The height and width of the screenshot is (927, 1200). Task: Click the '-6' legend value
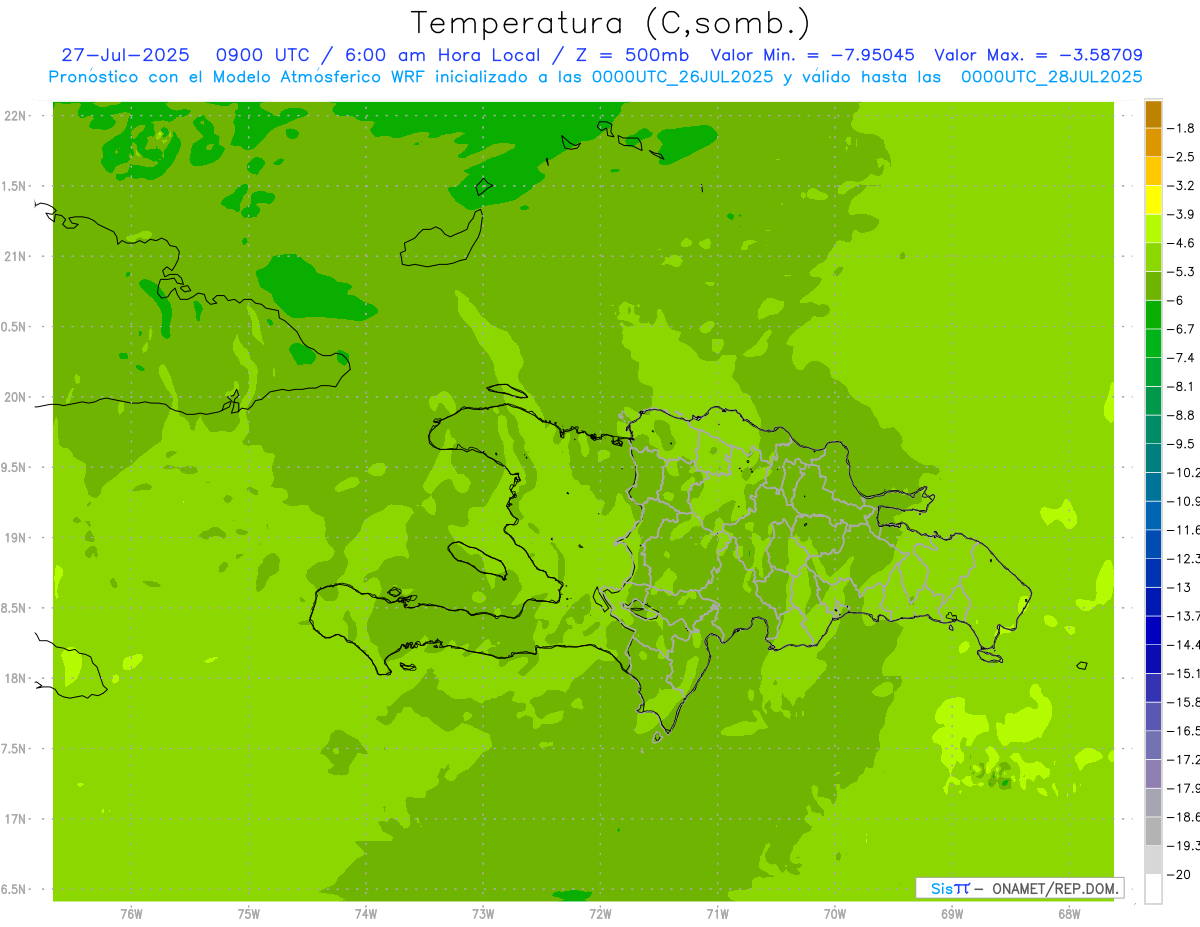tap(1177, 300)
